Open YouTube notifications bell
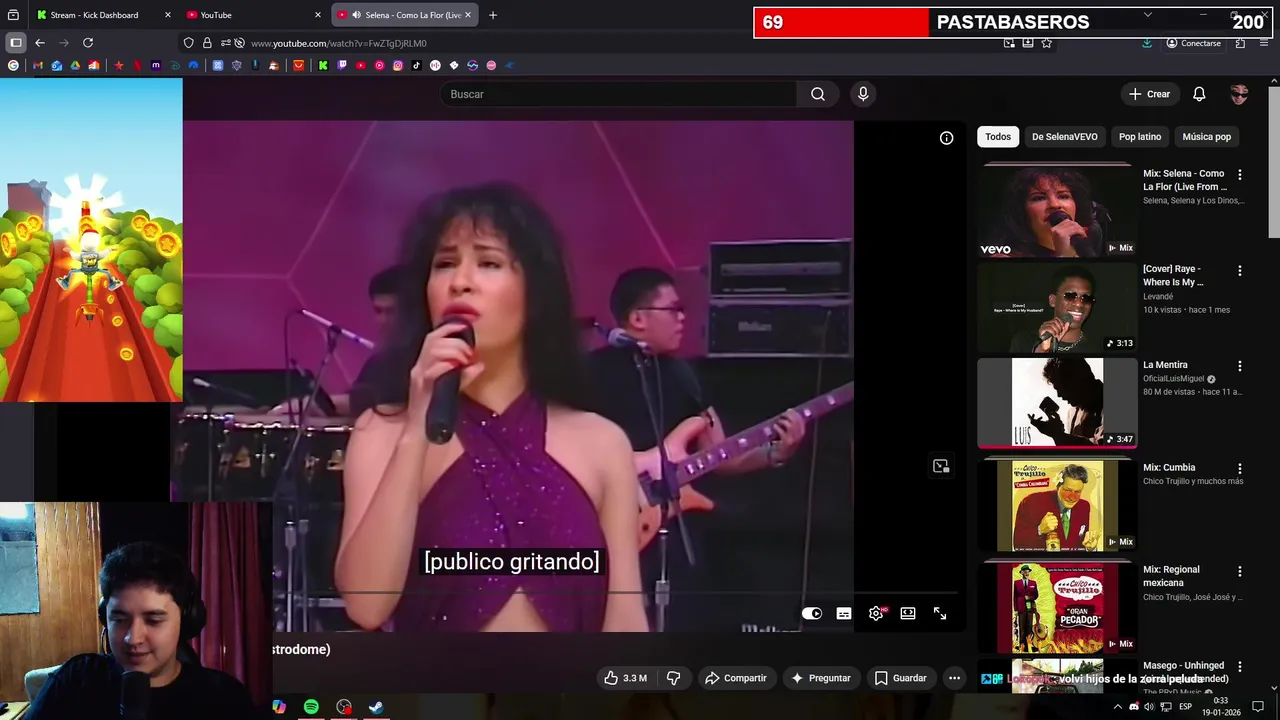The image size is (1280, 720). click(x=1199, y=94)
